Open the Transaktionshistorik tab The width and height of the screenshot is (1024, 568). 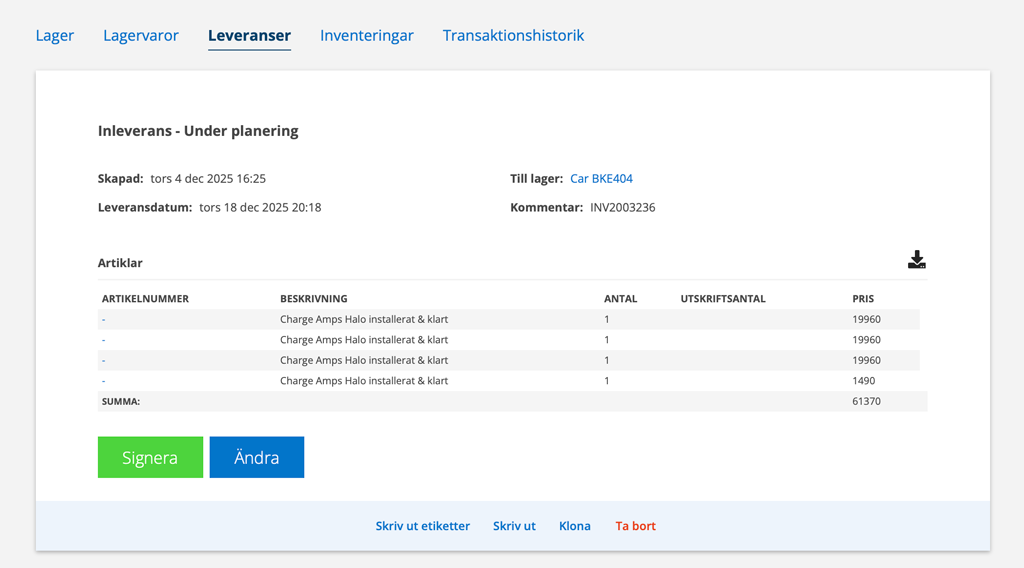coord(513,35)
